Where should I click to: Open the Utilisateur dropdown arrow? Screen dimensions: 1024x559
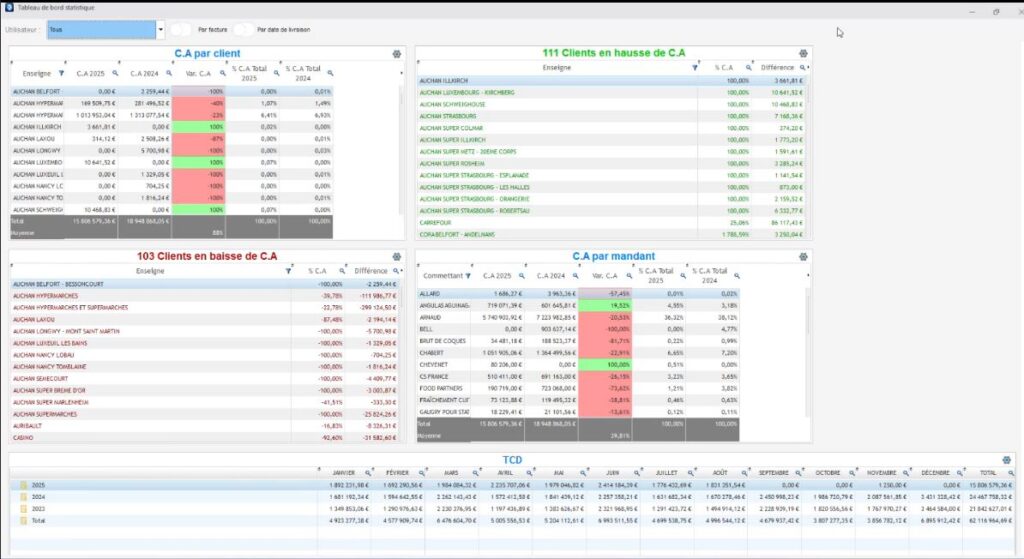[x=161, y=29]
